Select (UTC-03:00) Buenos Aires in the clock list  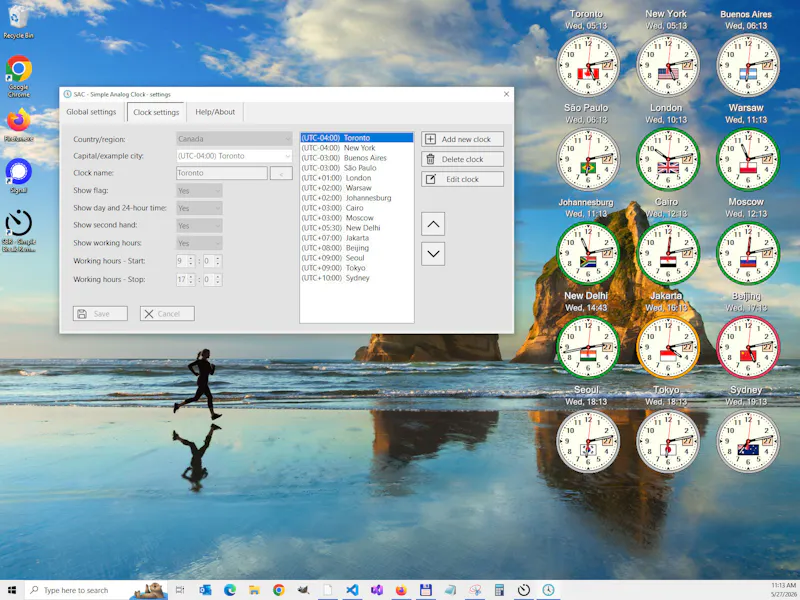(x=357, y=158)
